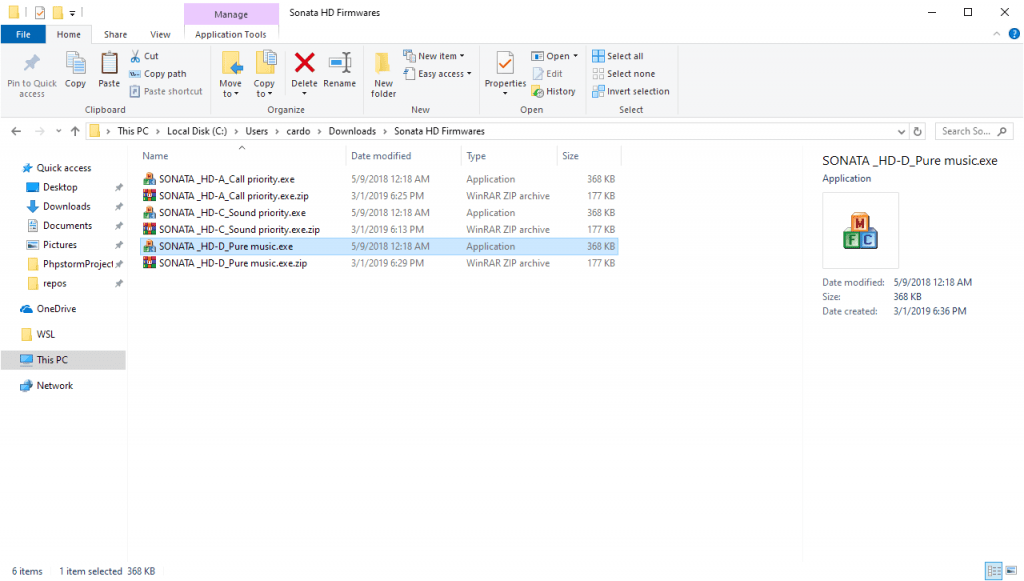Open OneDrive in navigation pane
Screen dimensions: 1024x581
pyautogui.click(x=56, y=309)
